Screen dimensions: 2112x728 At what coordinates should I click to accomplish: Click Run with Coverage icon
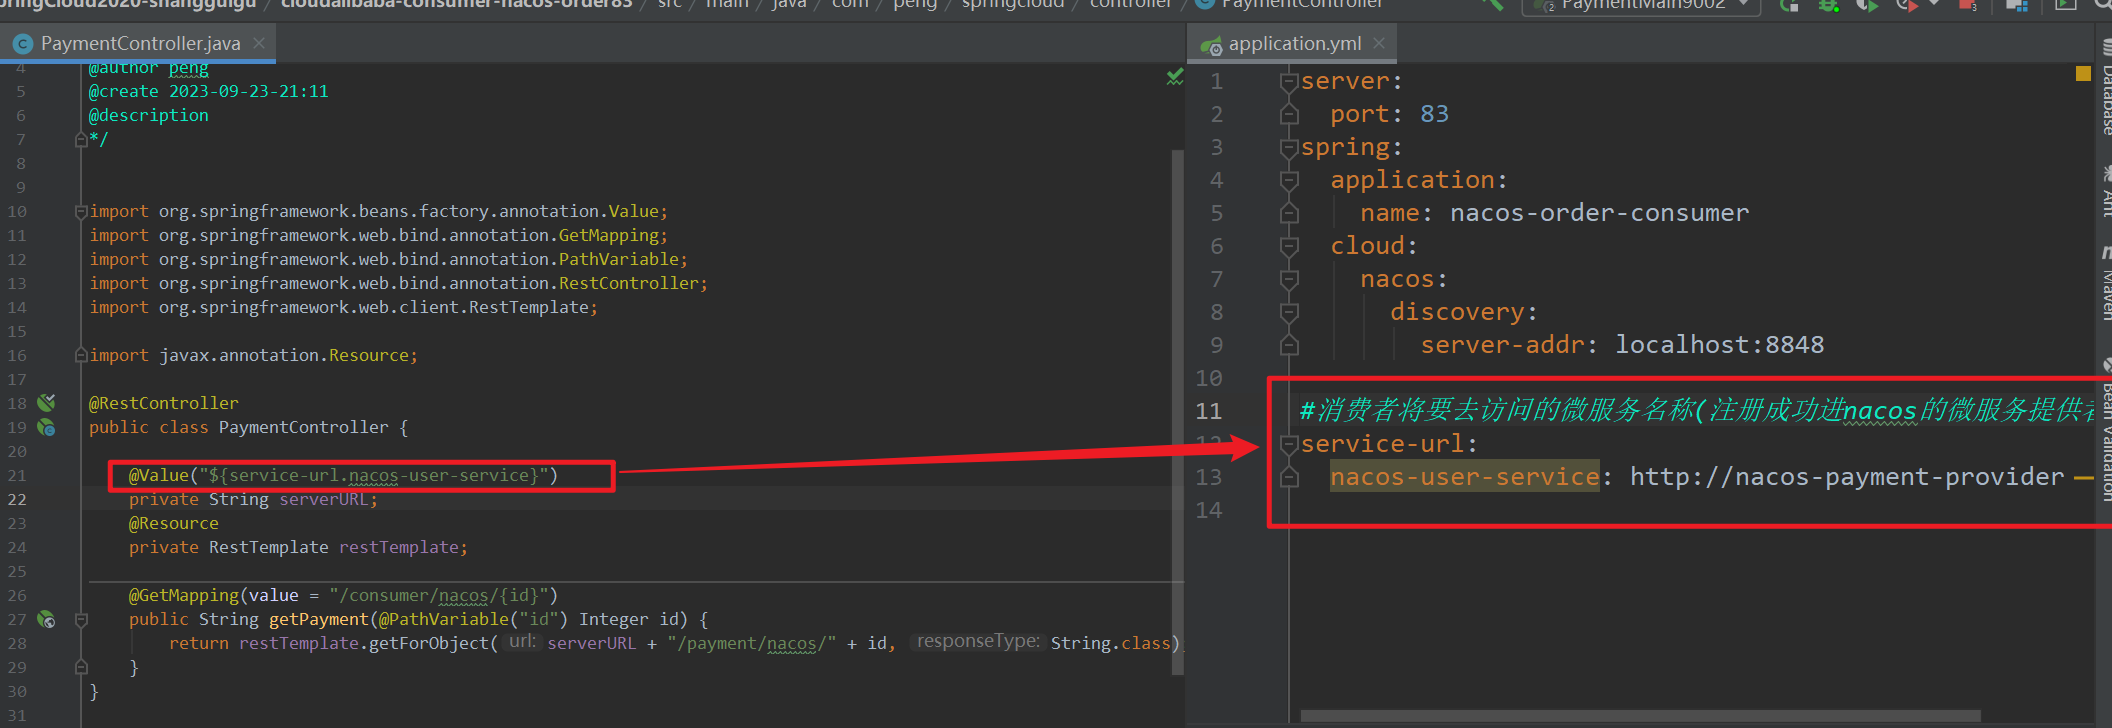1867,5
